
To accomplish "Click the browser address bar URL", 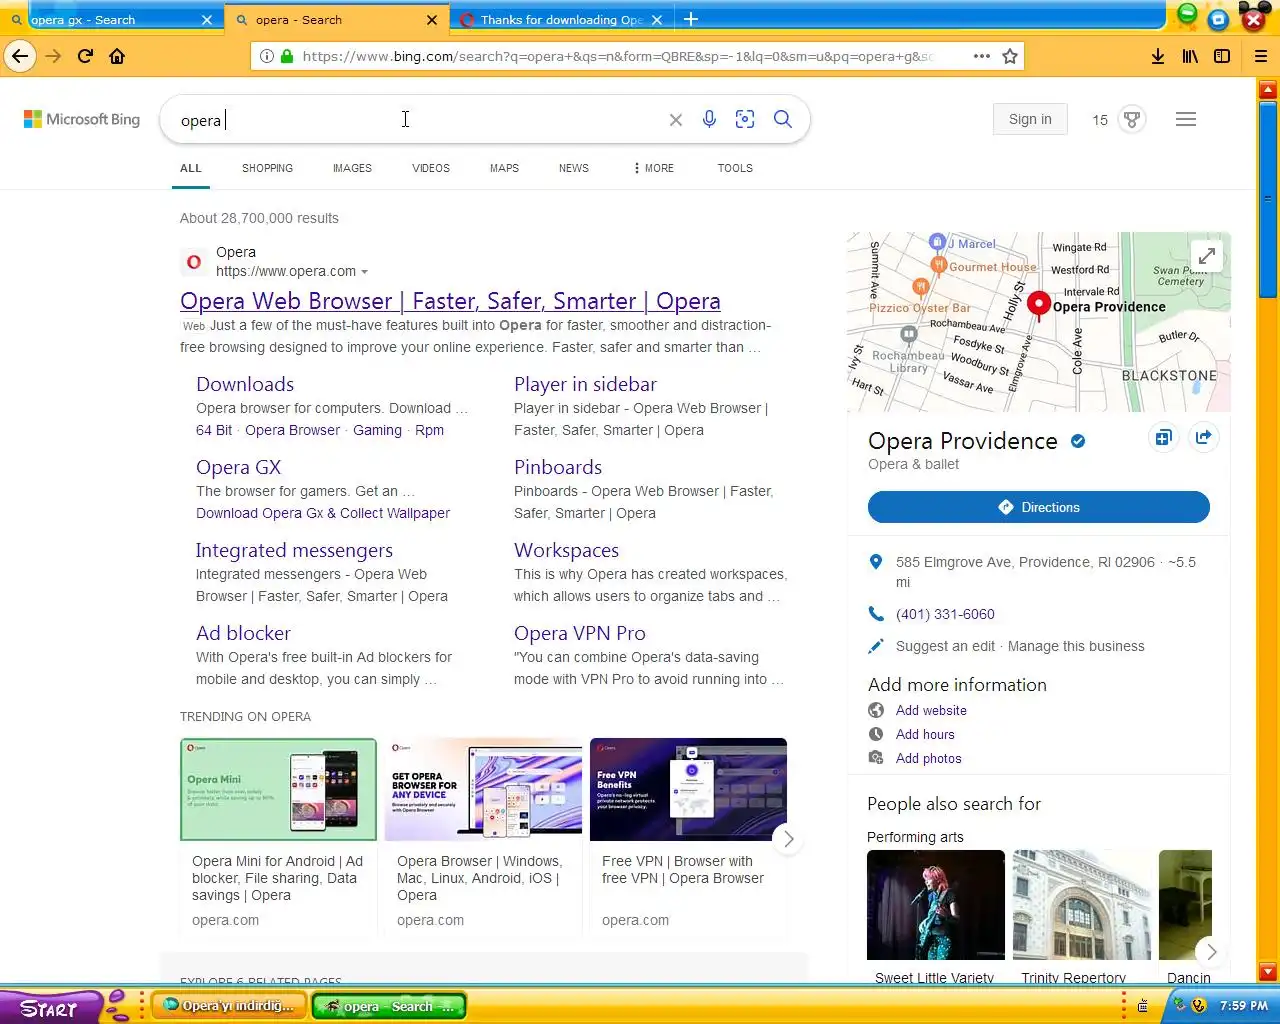I will click(x=618, y=56).
